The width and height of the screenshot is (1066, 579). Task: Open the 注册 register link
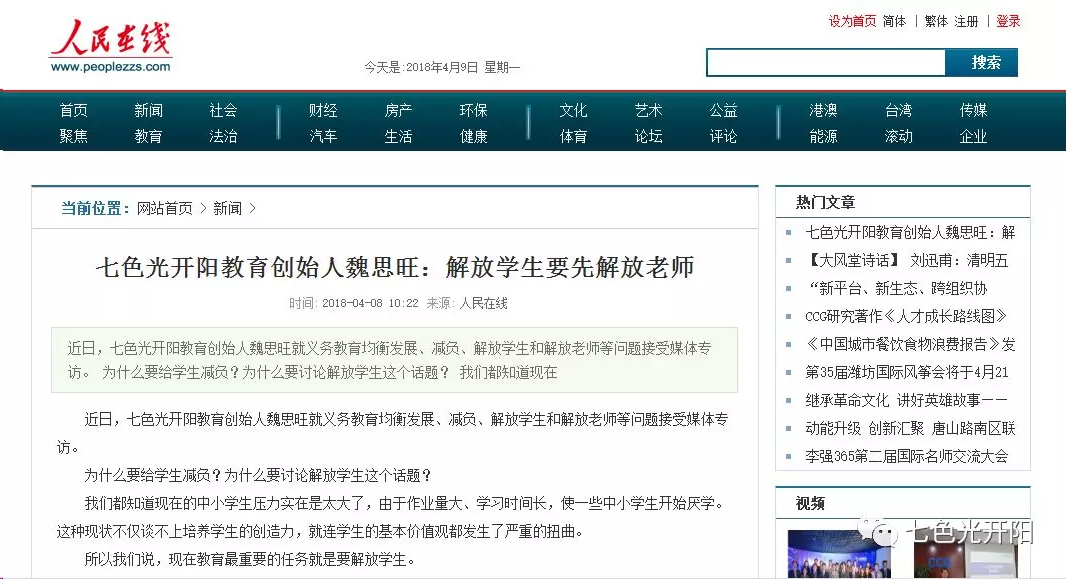966,21
